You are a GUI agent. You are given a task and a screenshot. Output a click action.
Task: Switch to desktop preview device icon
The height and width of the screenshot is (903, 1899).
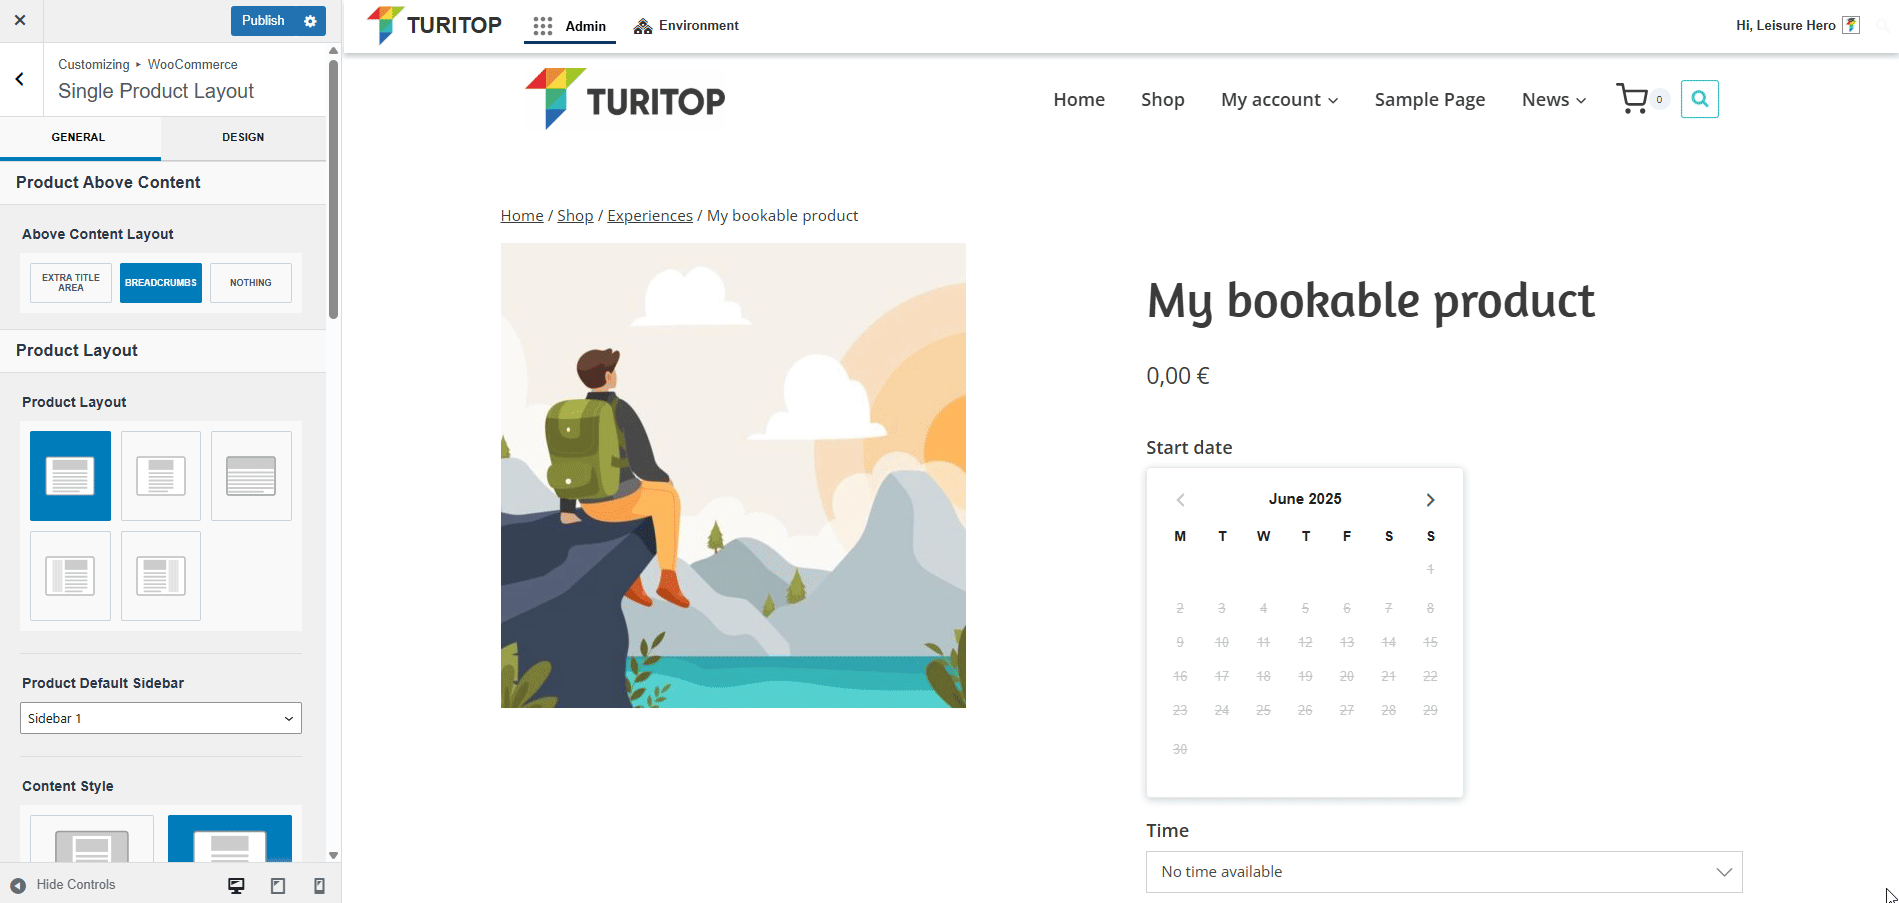236,885
